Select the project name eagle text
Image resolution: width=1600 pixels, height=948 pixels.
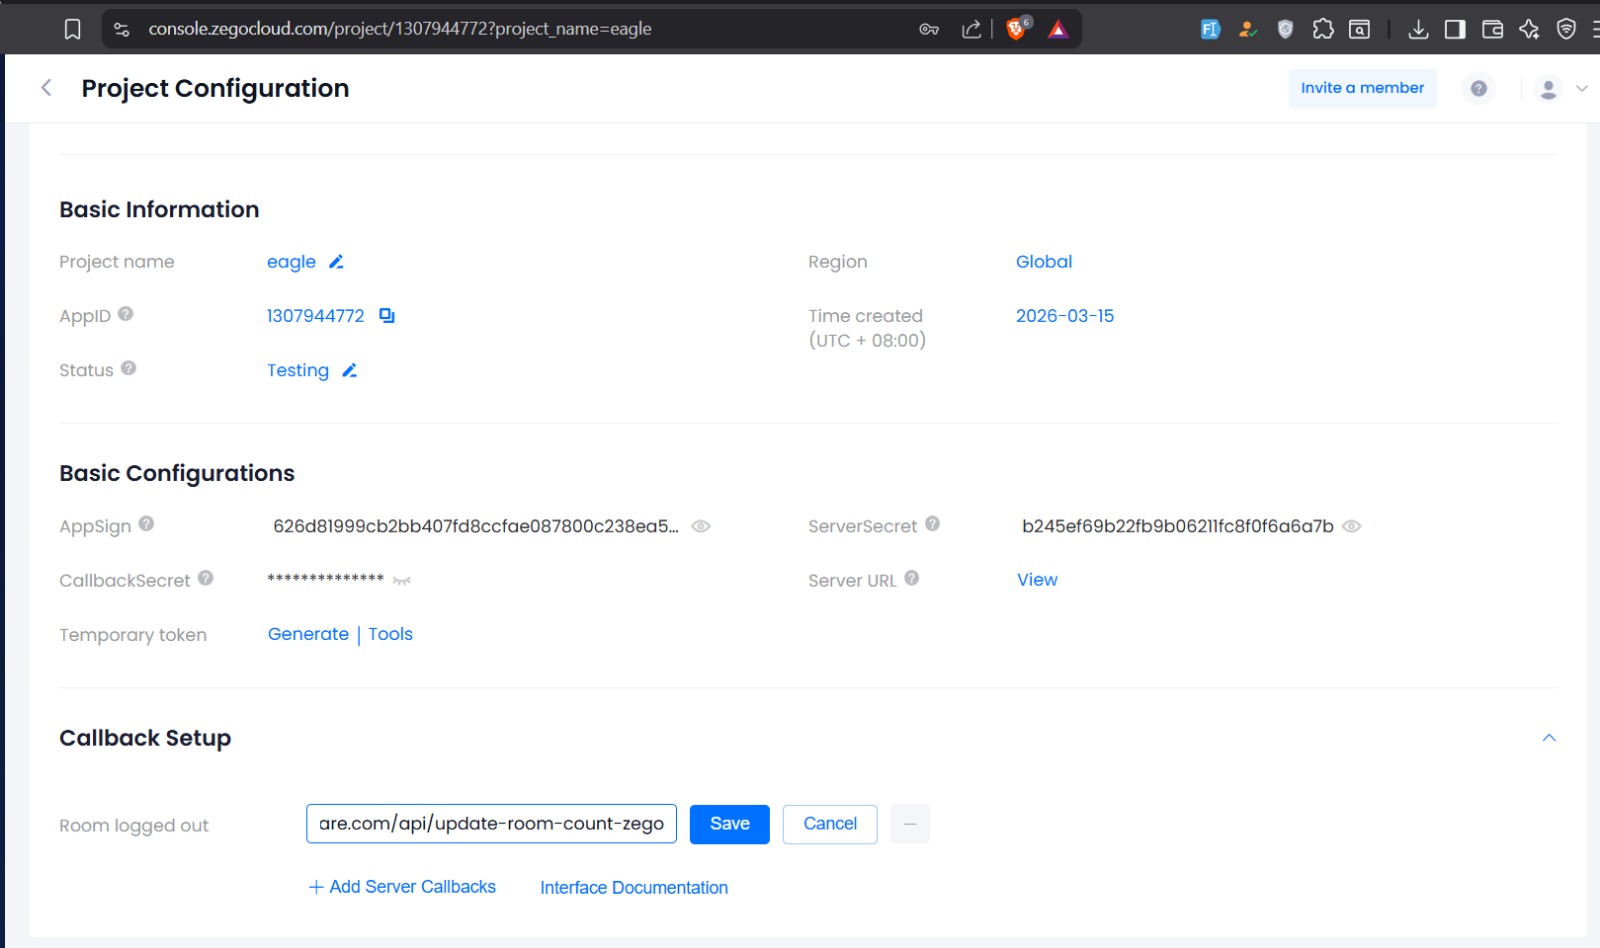coord(291,262)
